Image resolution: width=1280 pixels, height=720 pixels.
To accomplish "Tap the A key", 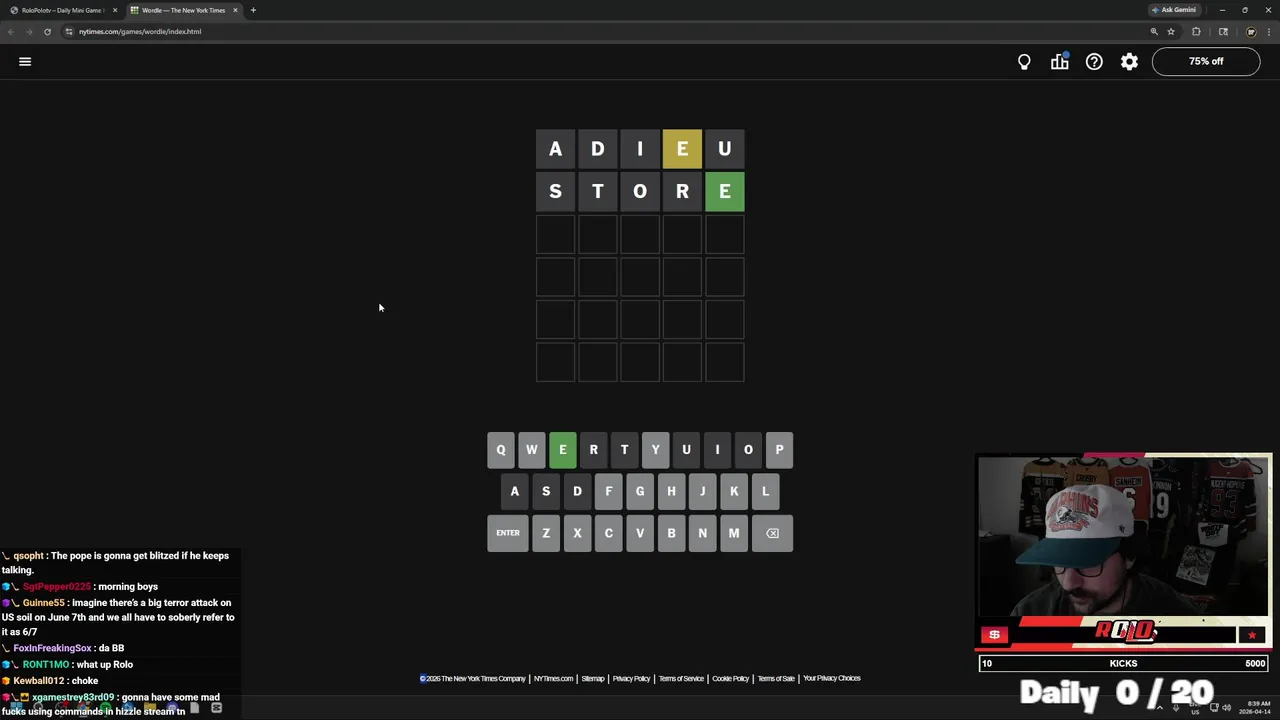I will coord(515,491).
